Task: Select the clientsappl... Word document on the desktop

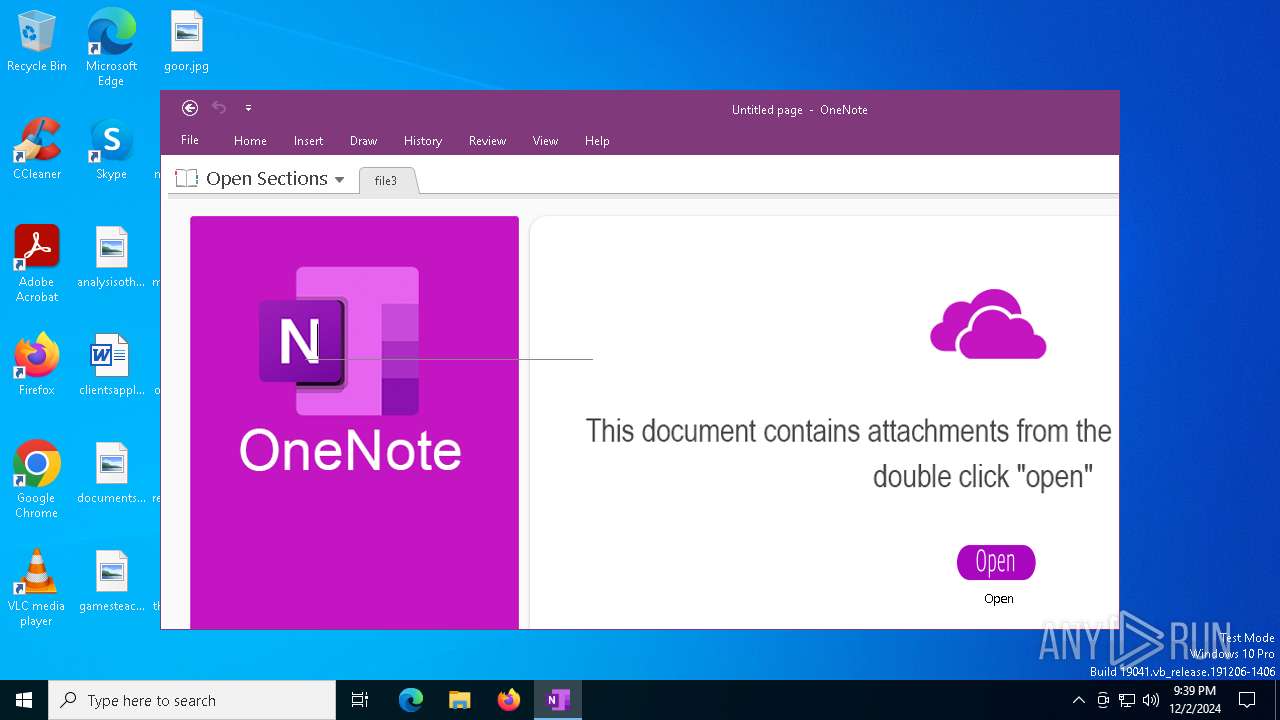Action: pyautogui.click(x=111, y=365)
